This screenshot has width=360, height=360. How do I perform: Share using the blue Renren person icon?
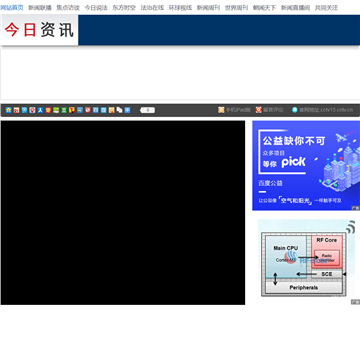(40, 110)
